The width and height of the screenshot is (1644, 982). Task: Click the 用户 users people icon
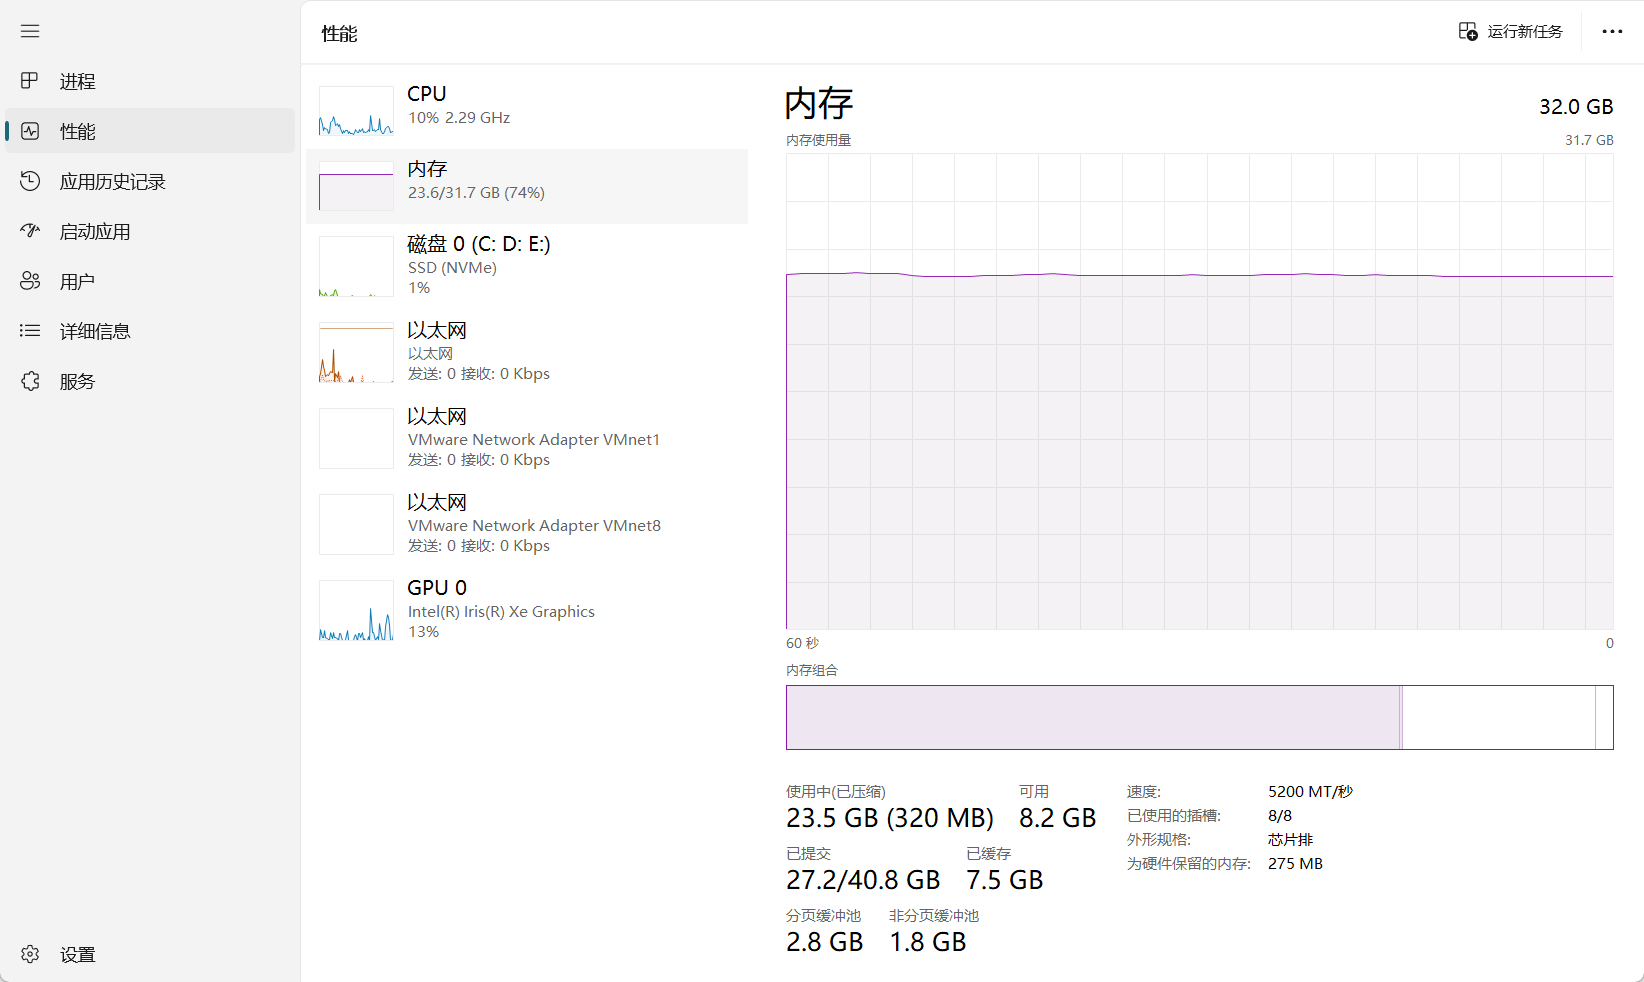coord(30,281)
